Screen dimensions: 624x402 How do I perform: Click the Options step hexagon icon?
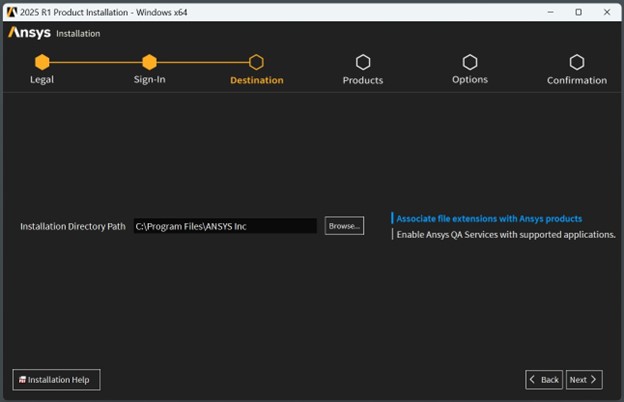click(470, 62)
